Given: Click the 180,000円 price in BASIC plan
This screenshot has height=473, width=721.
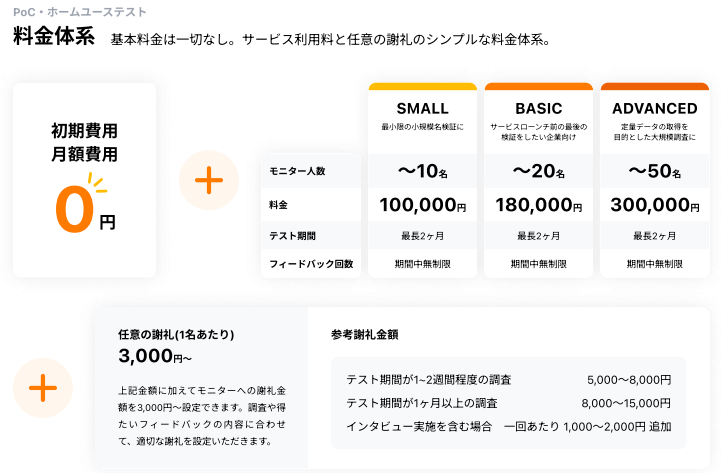Looking at the screenshot, I should coord(538,205).
